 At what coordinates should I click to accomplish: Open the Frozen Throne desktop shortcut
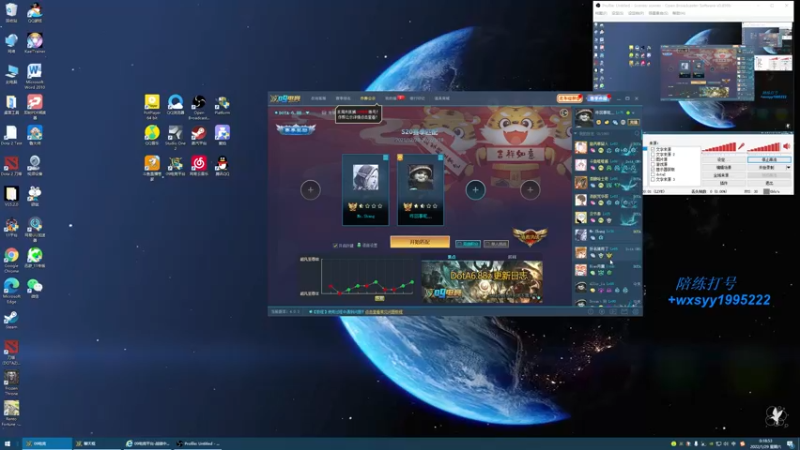pos(11,382)
